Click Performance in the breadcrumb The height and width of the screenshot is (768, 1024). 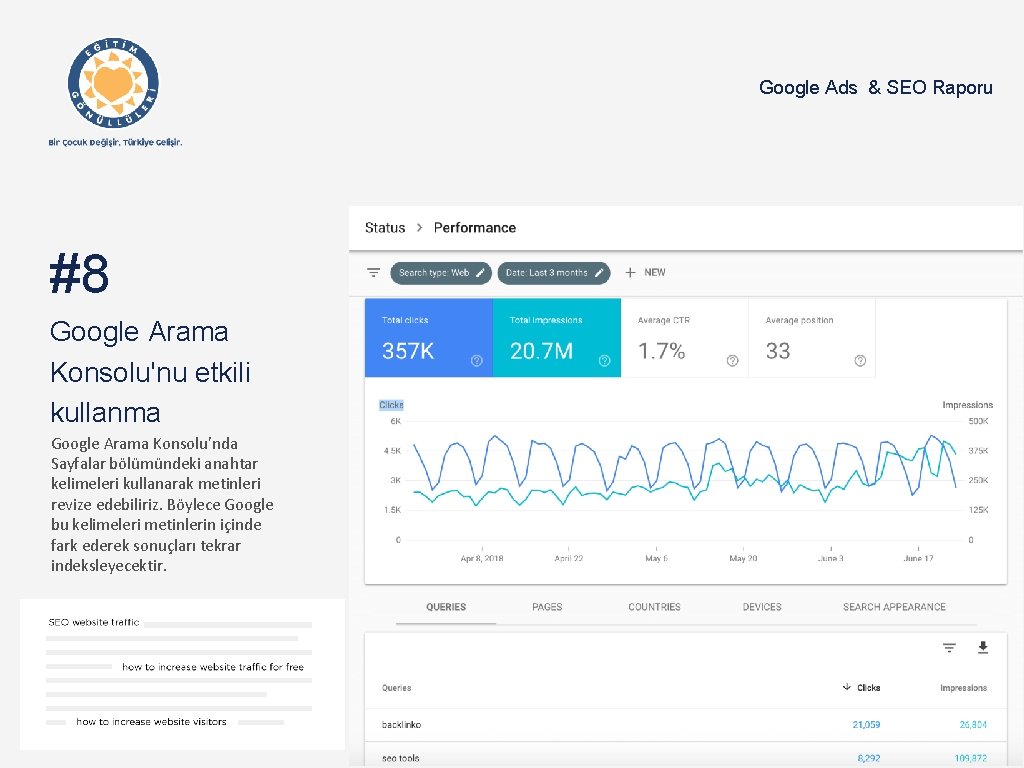pos(475,228)
